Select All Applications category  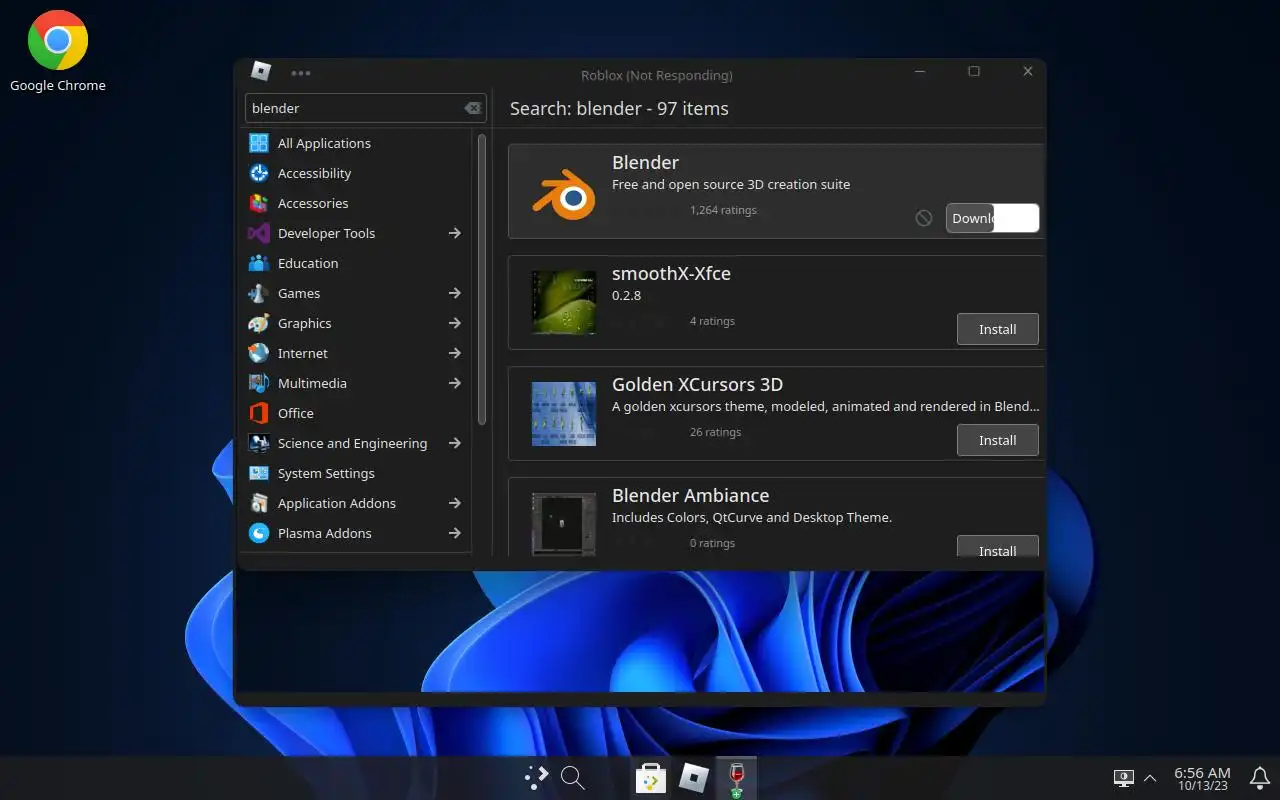click(357, 143)
